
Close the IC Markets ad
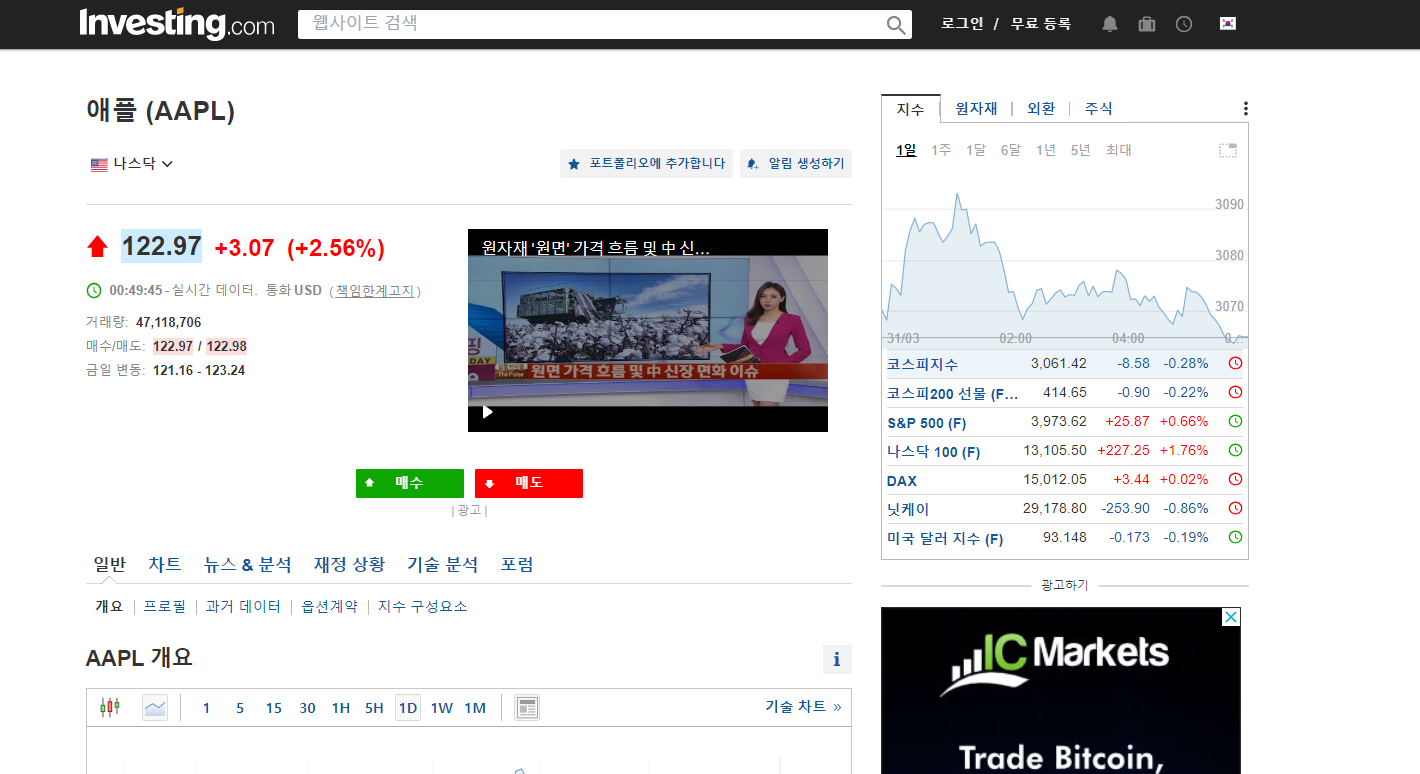pos(1232,617)
